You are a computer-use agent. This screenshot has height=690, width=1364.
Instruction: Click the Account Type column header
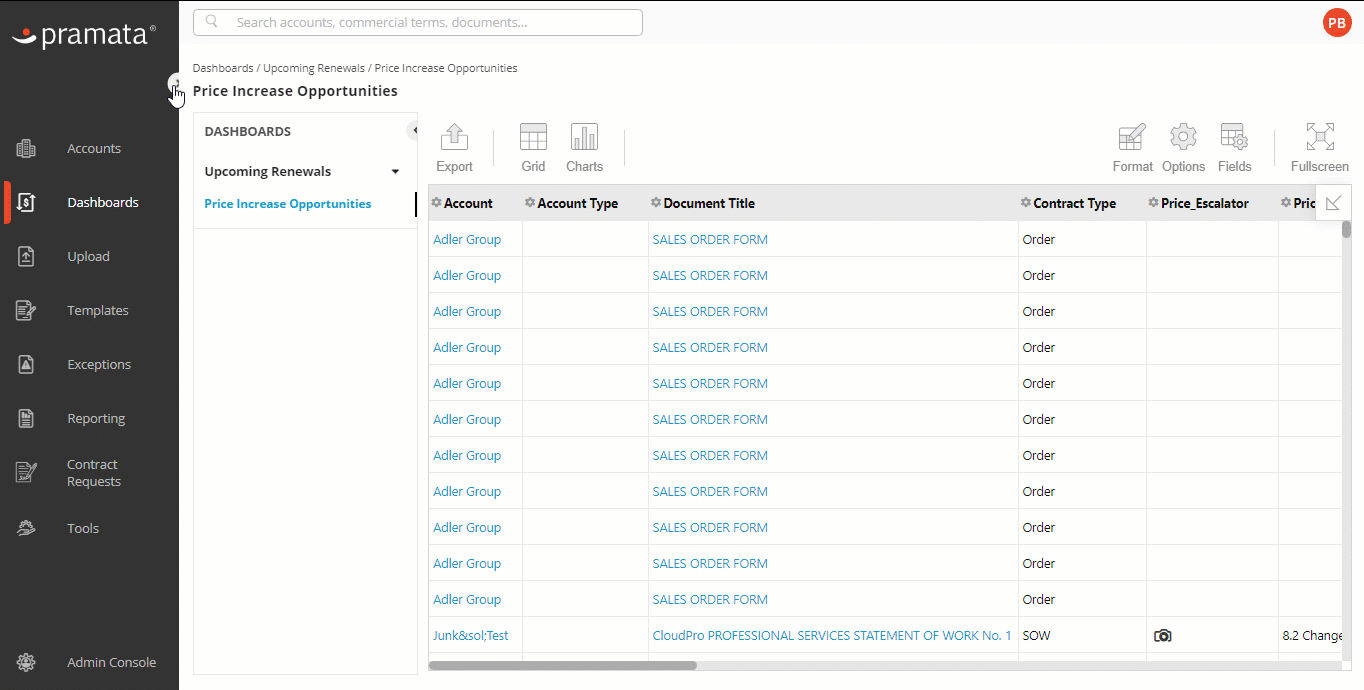(x=577, y=204)
